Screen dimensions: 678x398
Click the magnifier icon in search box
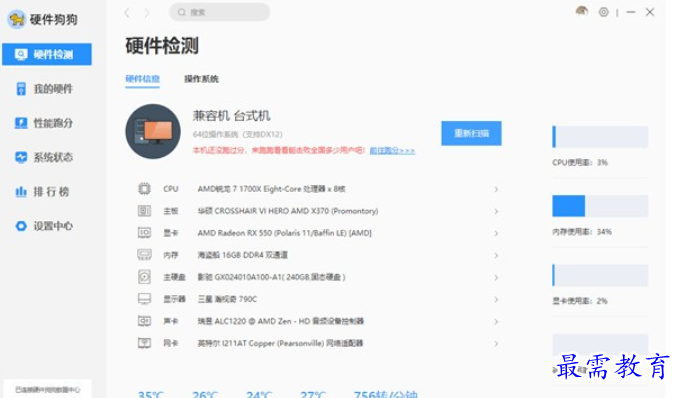click(182, 12)
